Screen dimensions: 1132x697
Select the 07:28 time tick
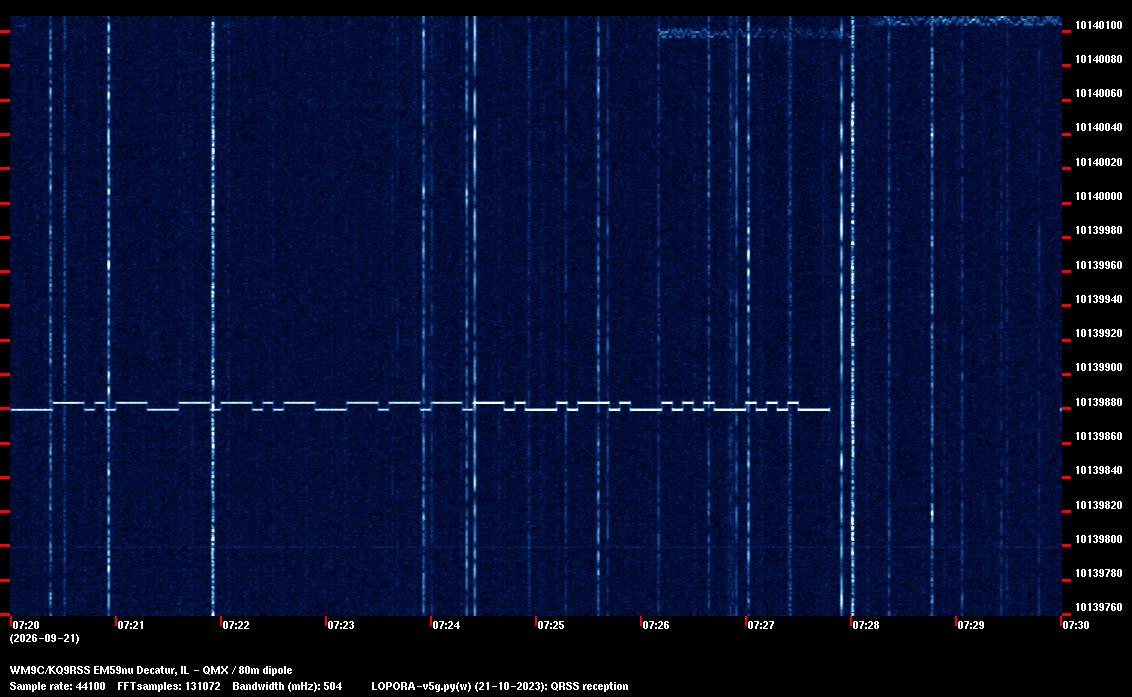pyautogui.click(x=866, y=625)
